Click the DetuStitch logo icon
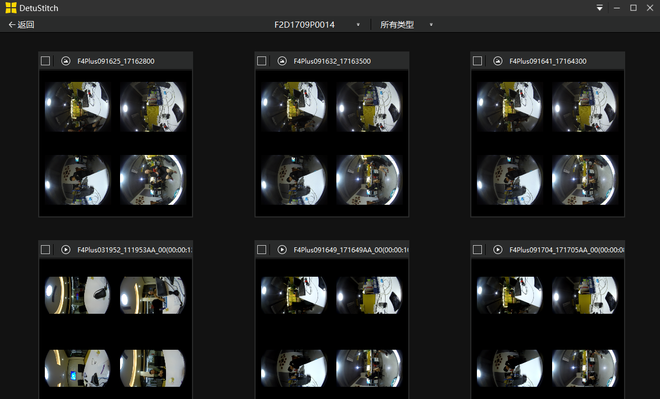This screenshot has width=660, height=399. [x=11, y=8]
